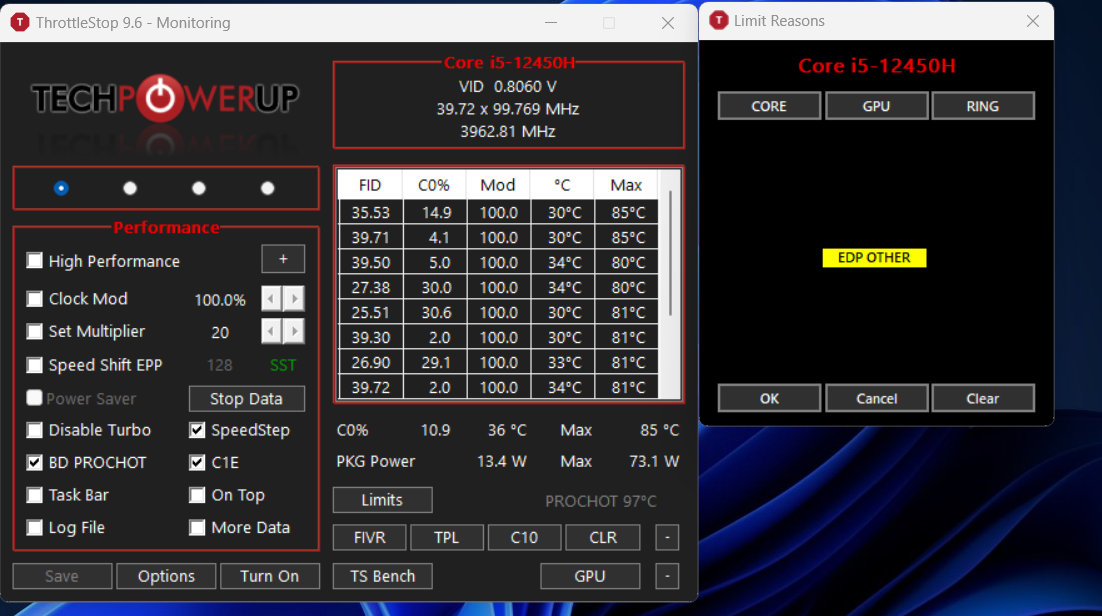Increase Clock Mod with right arrow
1102x616 pixels.
pyautogui.click(x=294, y=299)
